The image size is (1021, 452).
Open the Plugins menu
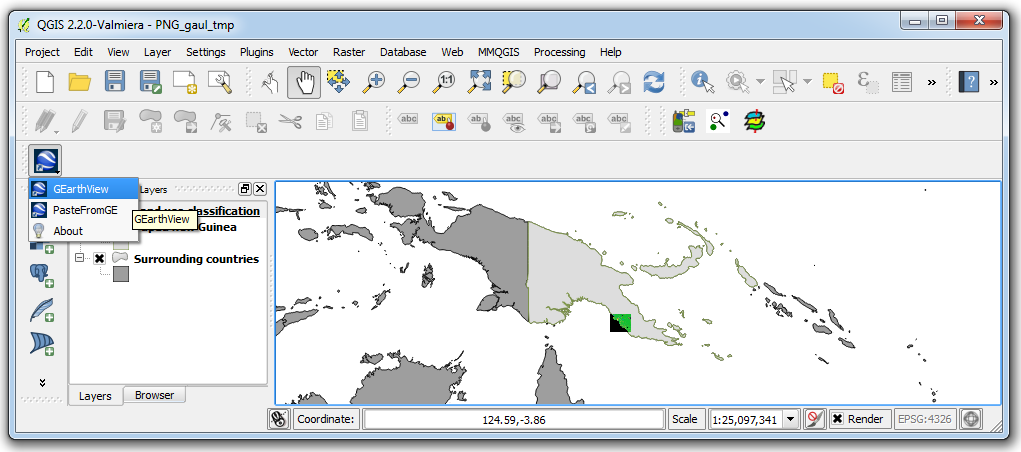[257, 52]
